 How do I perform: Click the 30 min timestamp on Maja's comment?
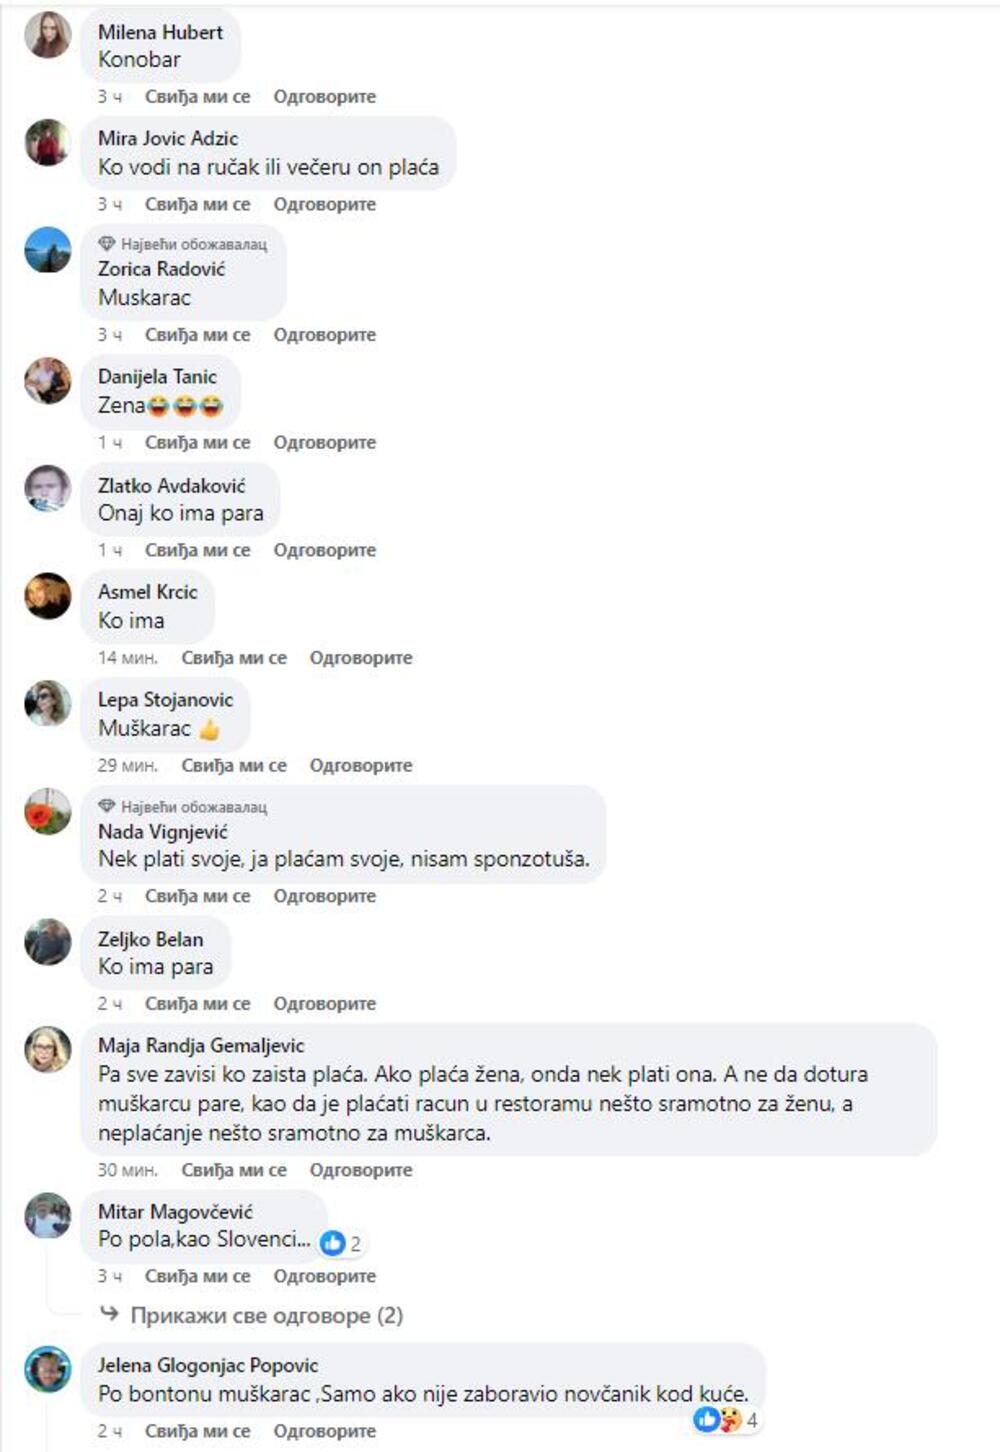[x=127, y=1170]
